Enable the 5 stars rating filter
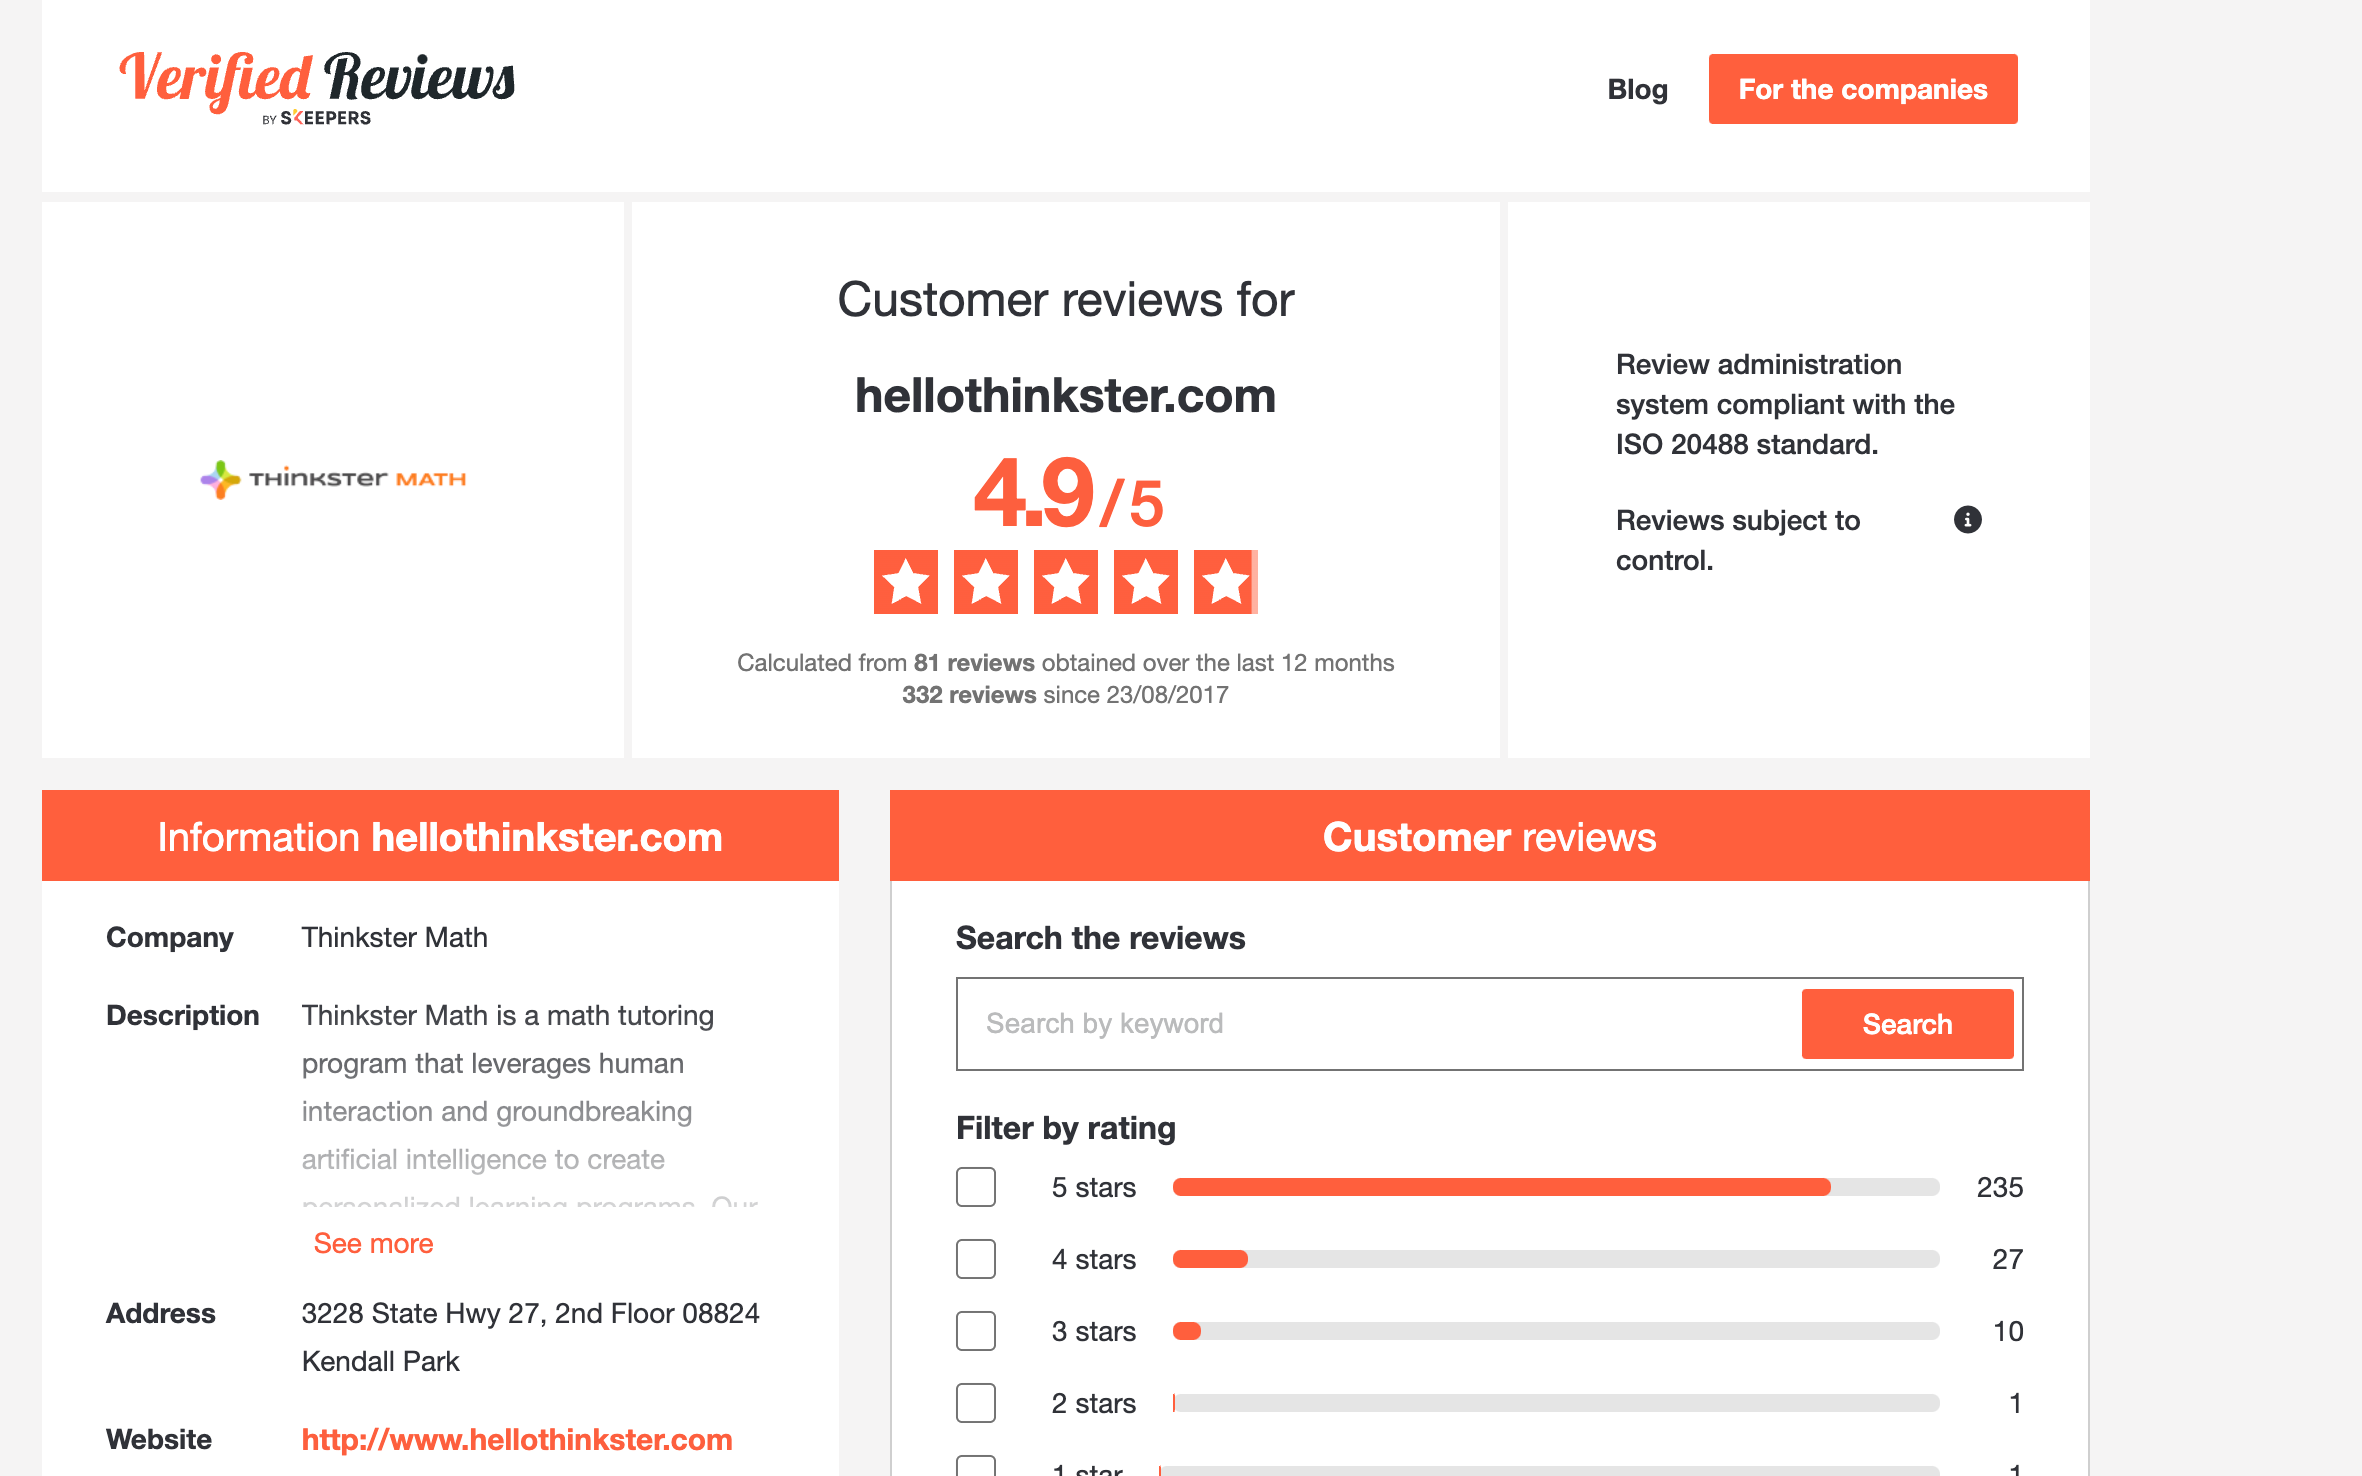 pos(975,1187)
